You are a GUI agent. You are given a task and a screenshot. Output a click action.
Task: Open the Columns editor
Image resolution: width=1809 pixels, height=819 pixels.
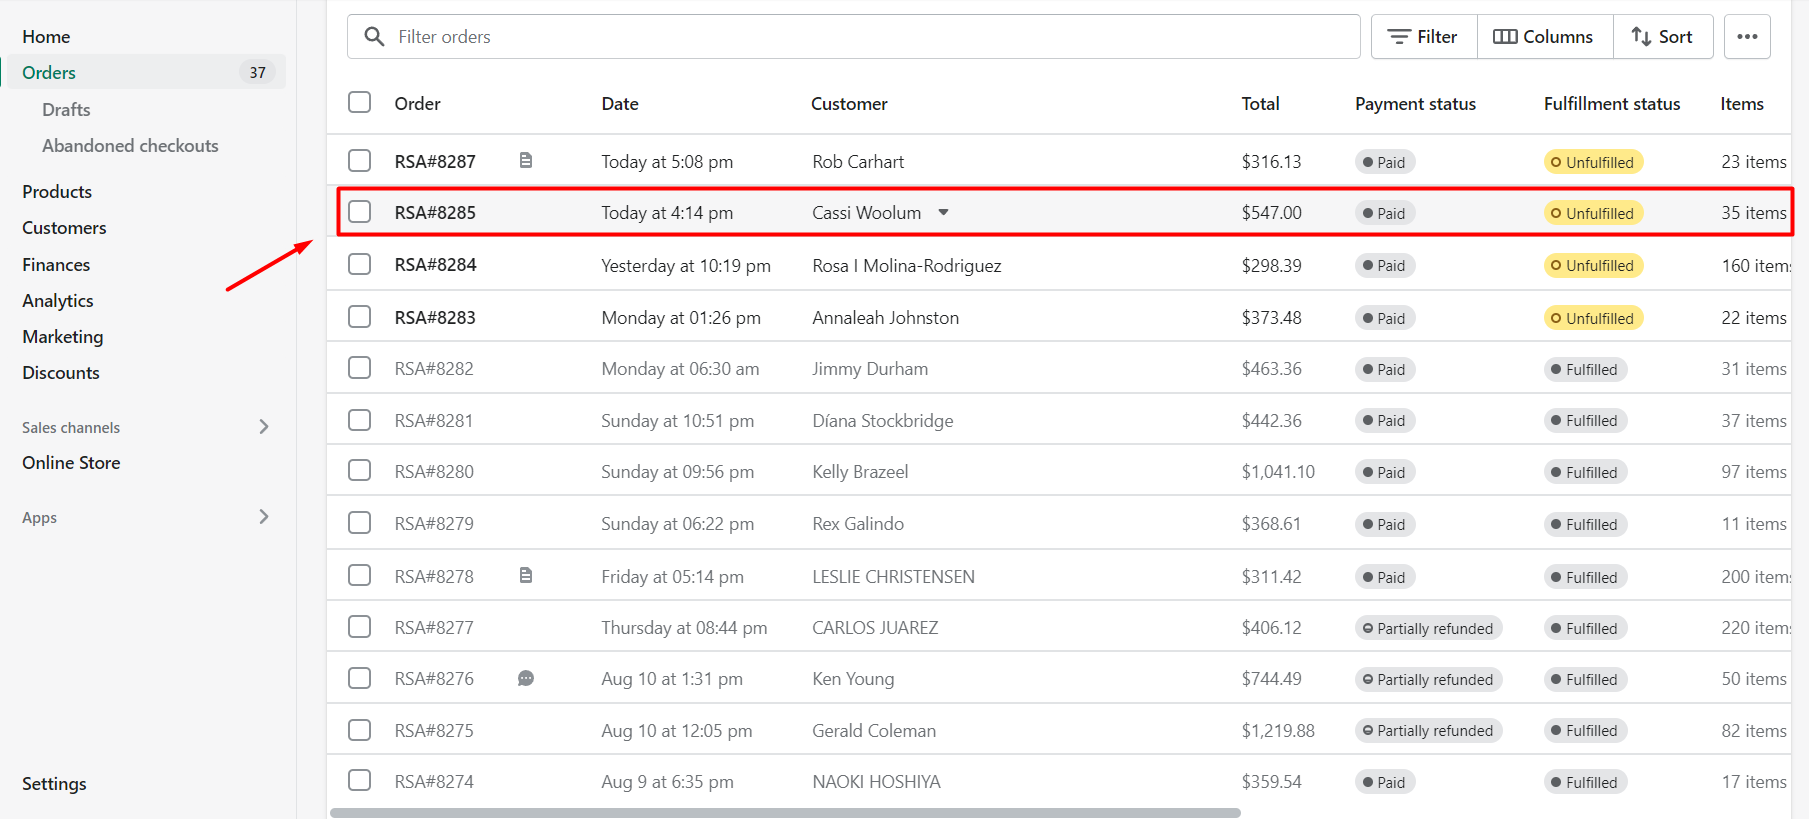click(1544, 37)
